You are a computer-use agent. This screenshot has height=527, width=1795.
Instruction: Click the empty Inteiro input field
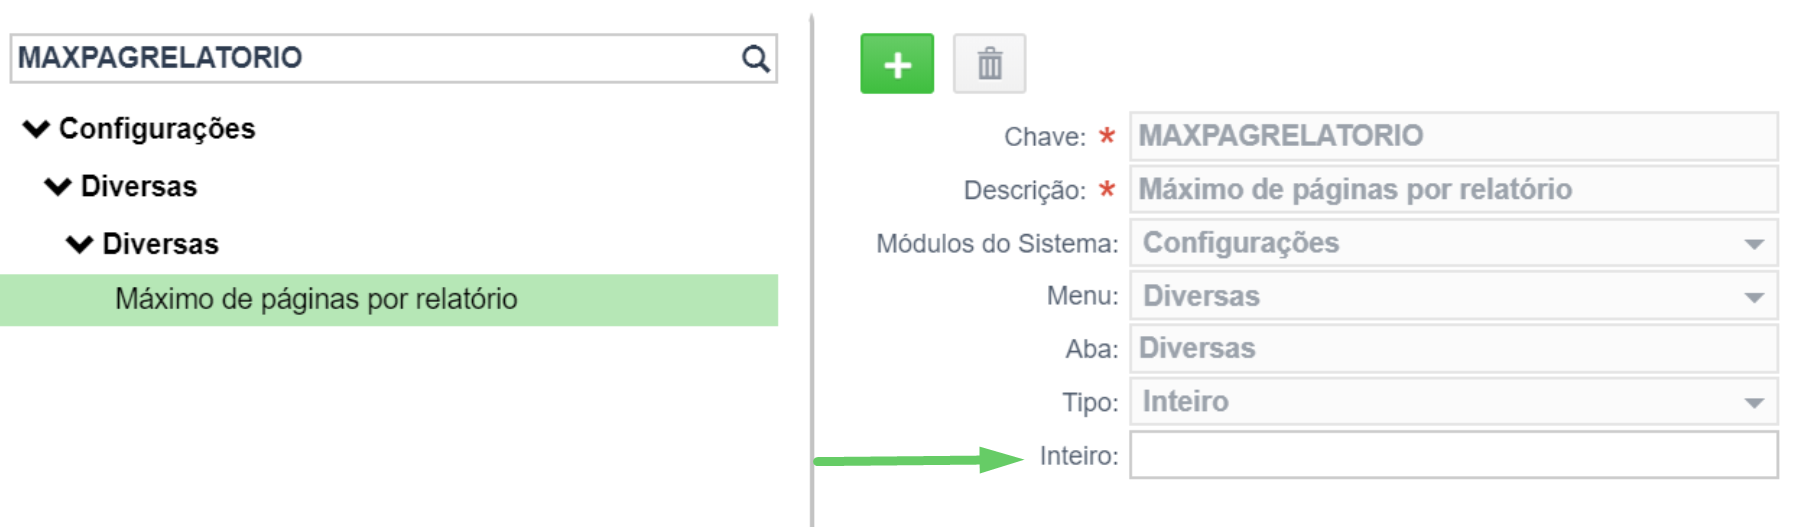pos(1454,455)
